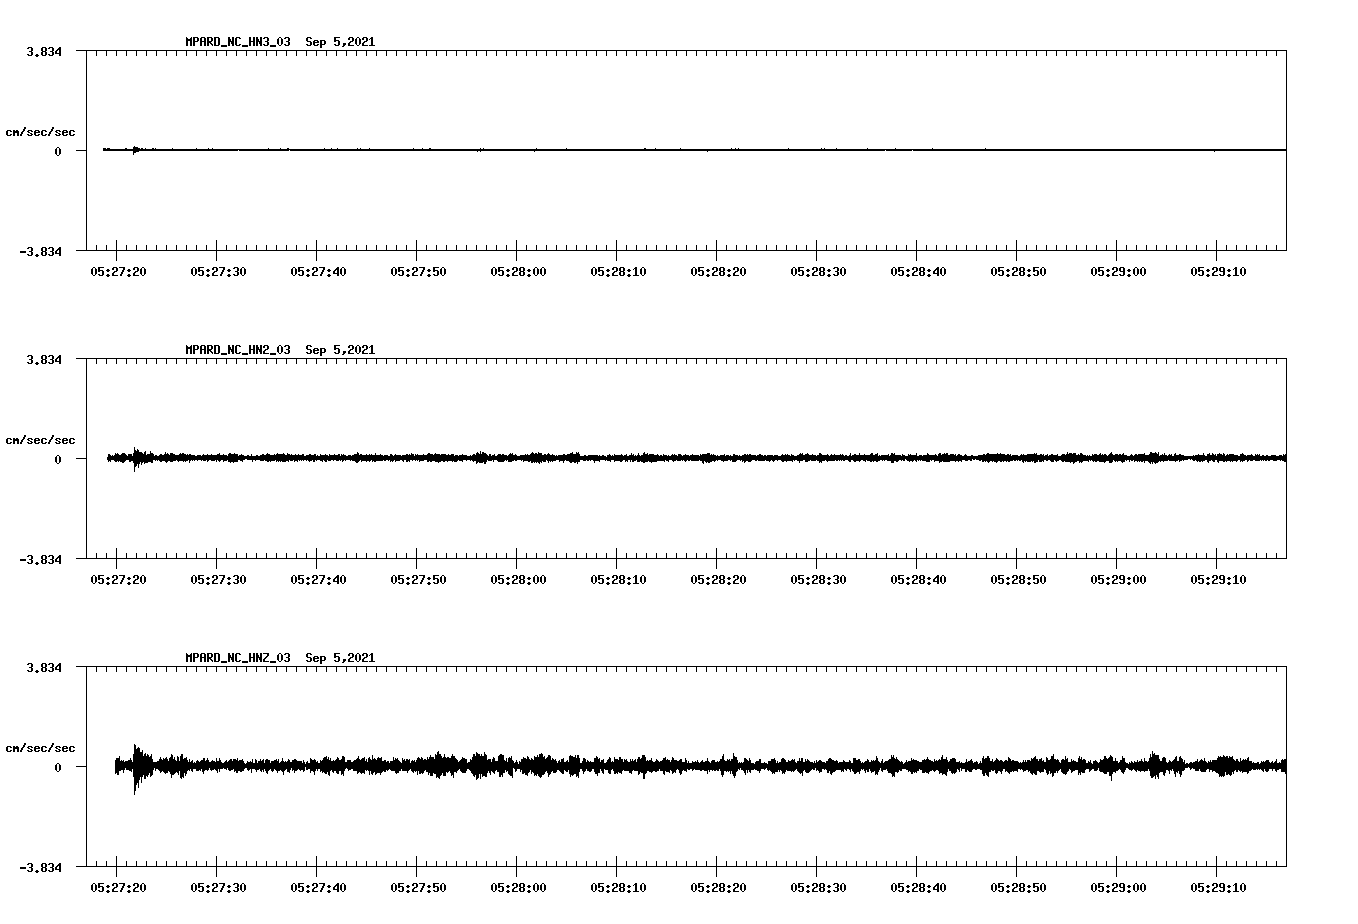
Task: Click 05:29:10 label on HN3 time axis
Action: 1218,271
